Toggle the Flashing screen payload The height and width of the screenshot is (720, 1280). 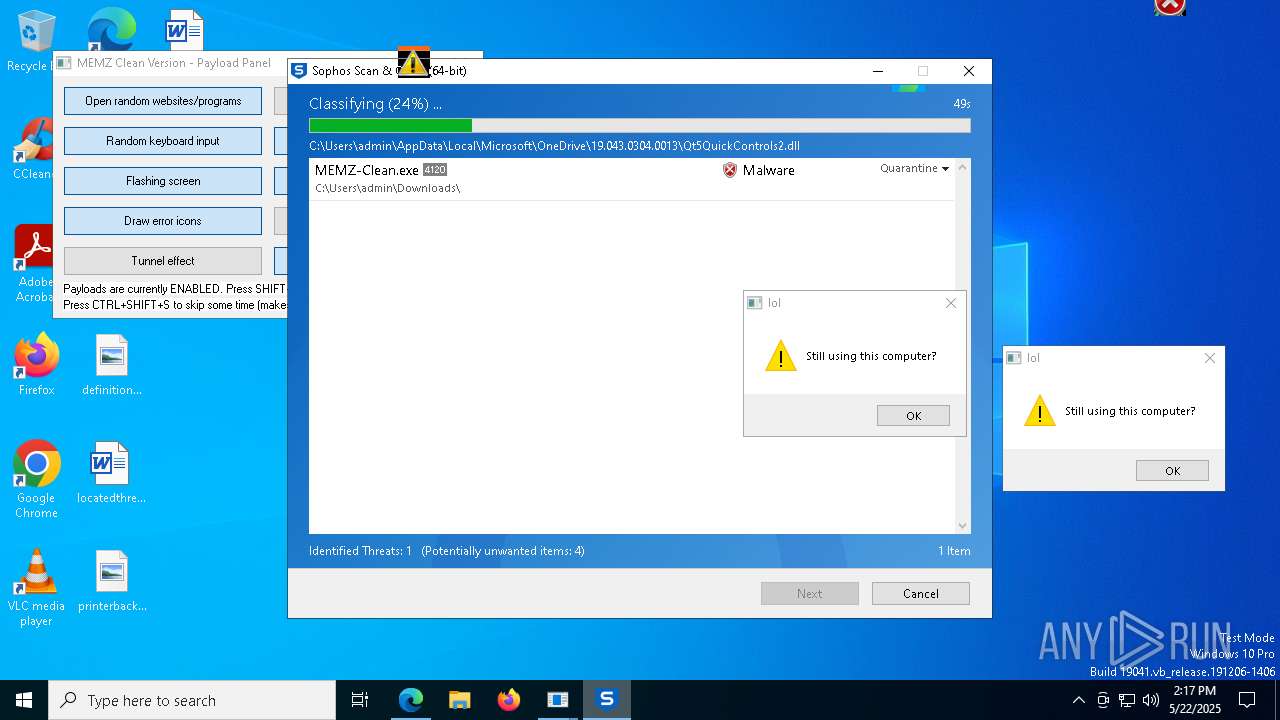(163, 181)
